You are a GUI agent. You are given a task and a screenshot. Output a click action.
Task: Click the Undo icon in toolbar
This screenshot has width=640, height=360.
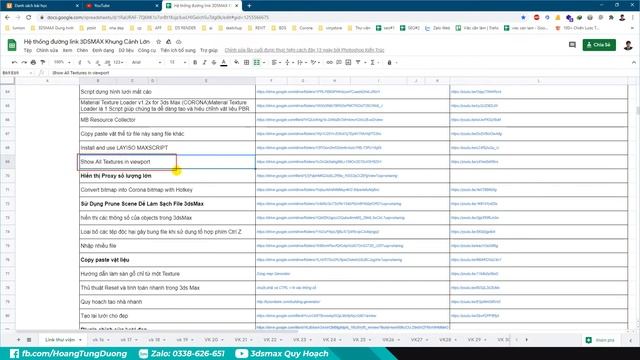coord(14,62)
